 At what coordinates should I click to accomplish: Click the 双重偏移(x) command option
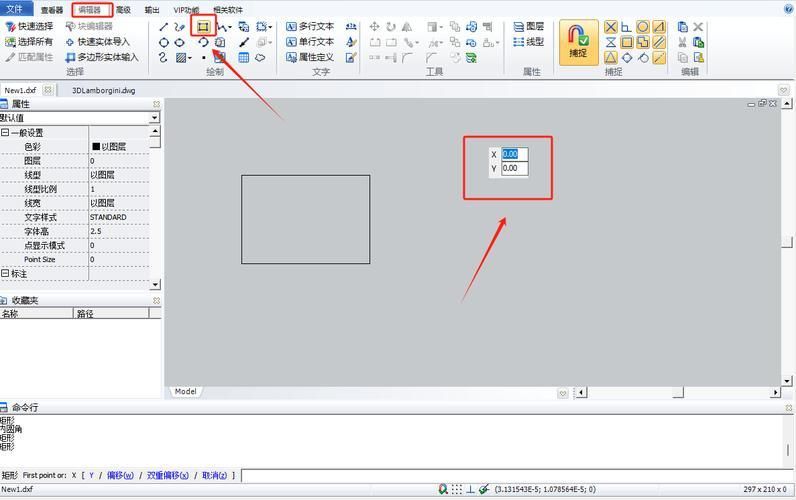tap(168, 475)
